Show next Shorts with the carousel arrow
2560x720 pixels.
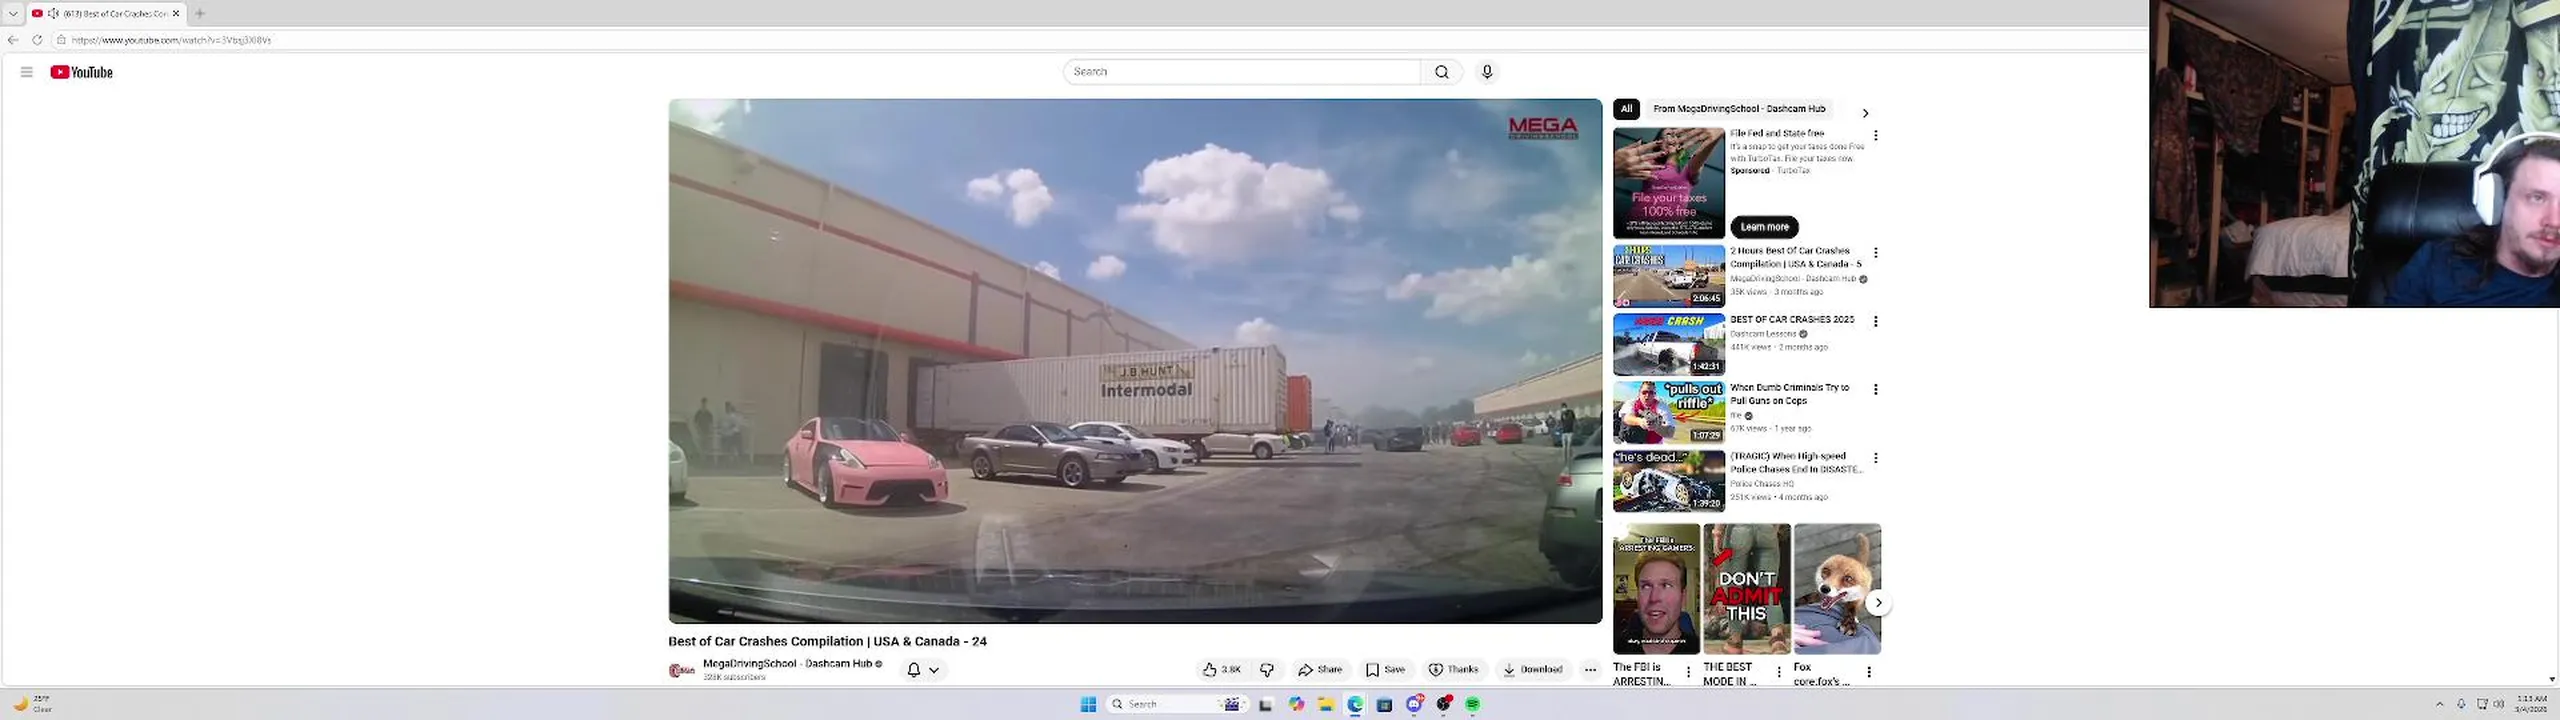click(x=1878, y=603)
